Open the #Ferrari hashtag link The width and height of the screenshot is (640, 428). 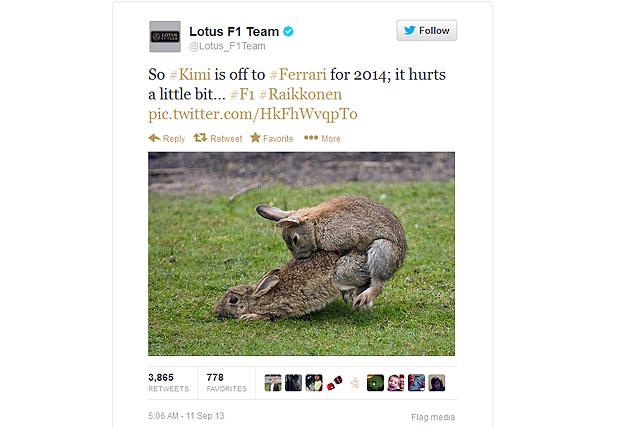pos(298,75)
